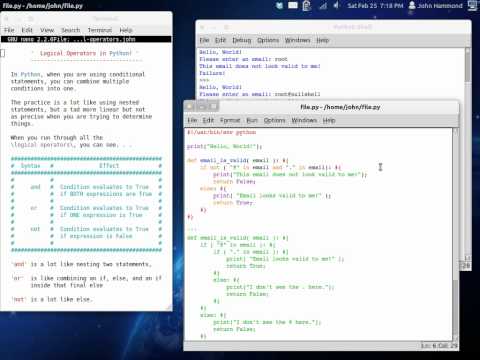Click the volume speaker icon in top panel
The image size is (480, 360).
337,5
